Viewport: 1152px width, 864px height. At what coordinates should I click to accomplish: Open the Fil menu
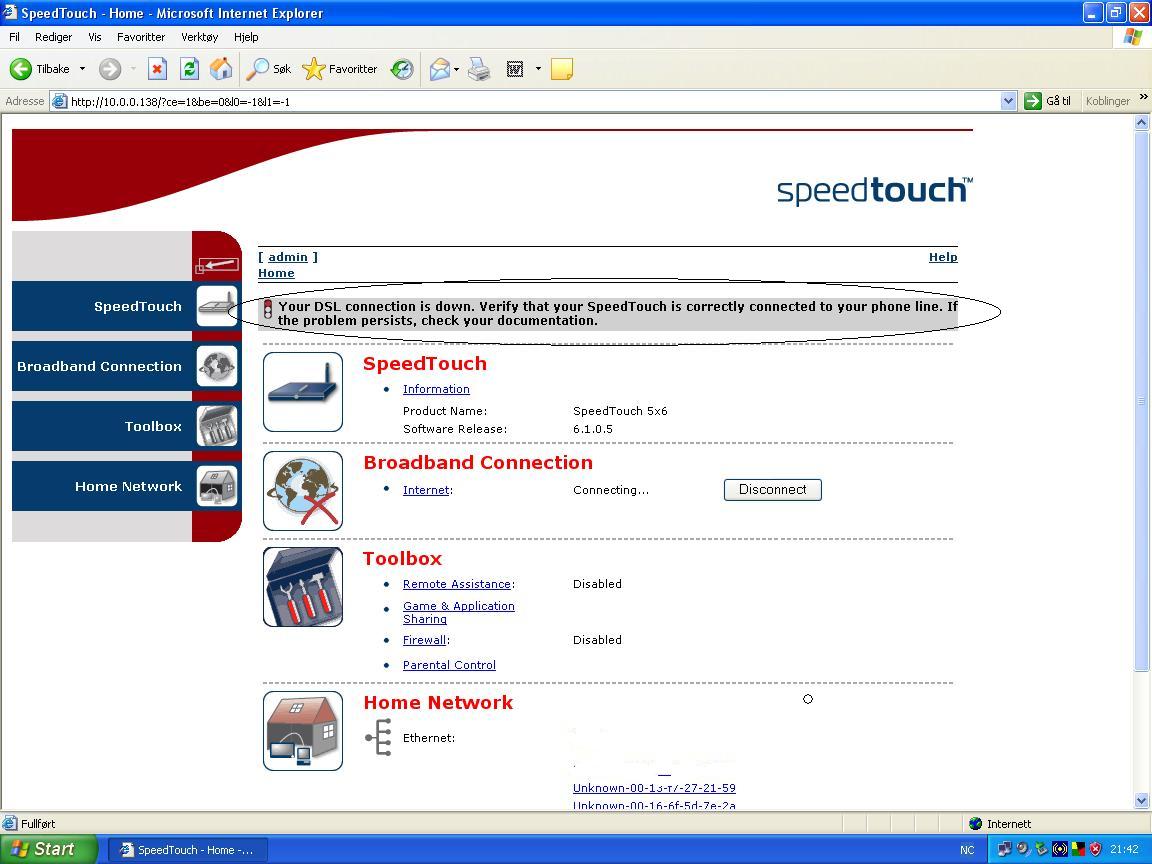[x=14, y=37]
